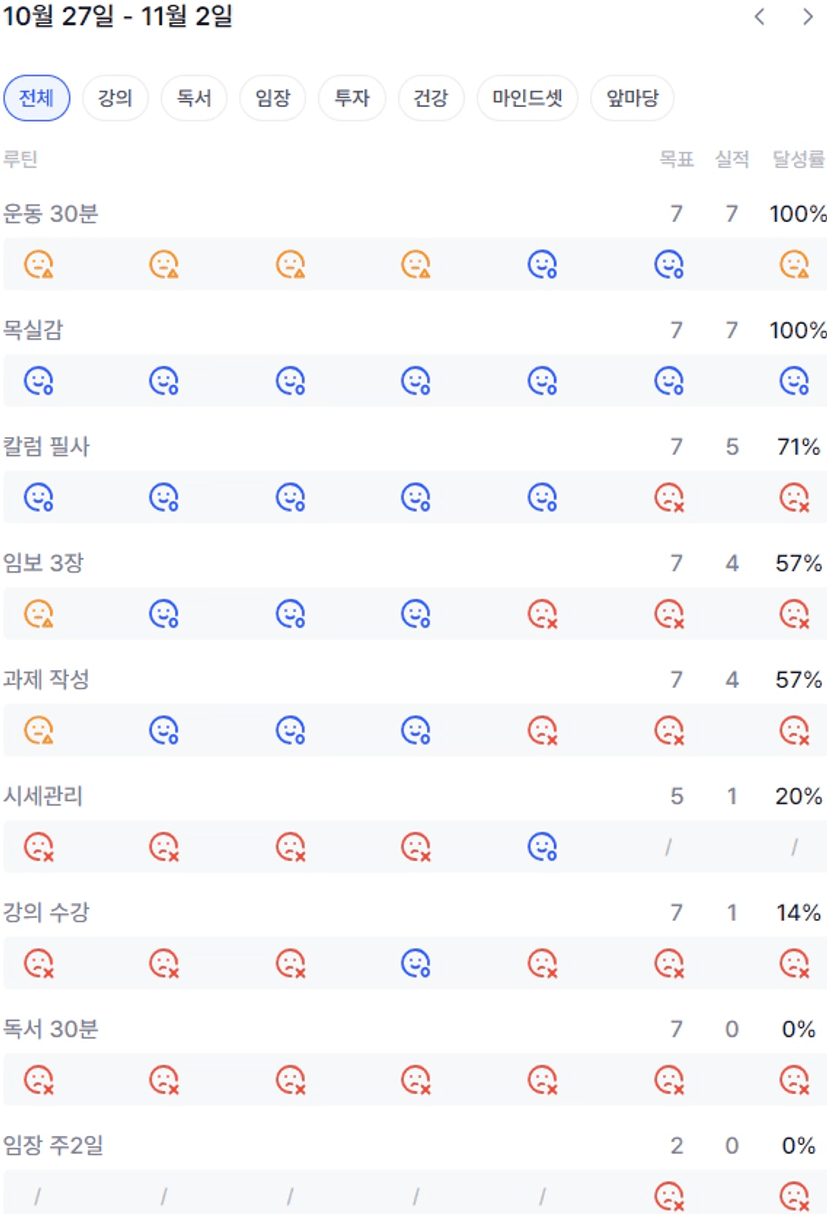Screen dimensions: 827x1214
Task: Click the blue smiley in 강의 수강 row
Action: (416, 963)
